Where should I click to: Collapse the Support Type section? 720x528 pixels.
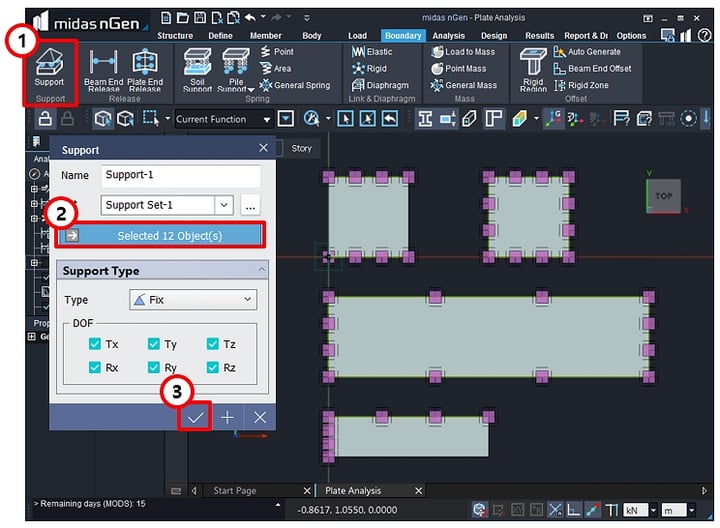261,270
